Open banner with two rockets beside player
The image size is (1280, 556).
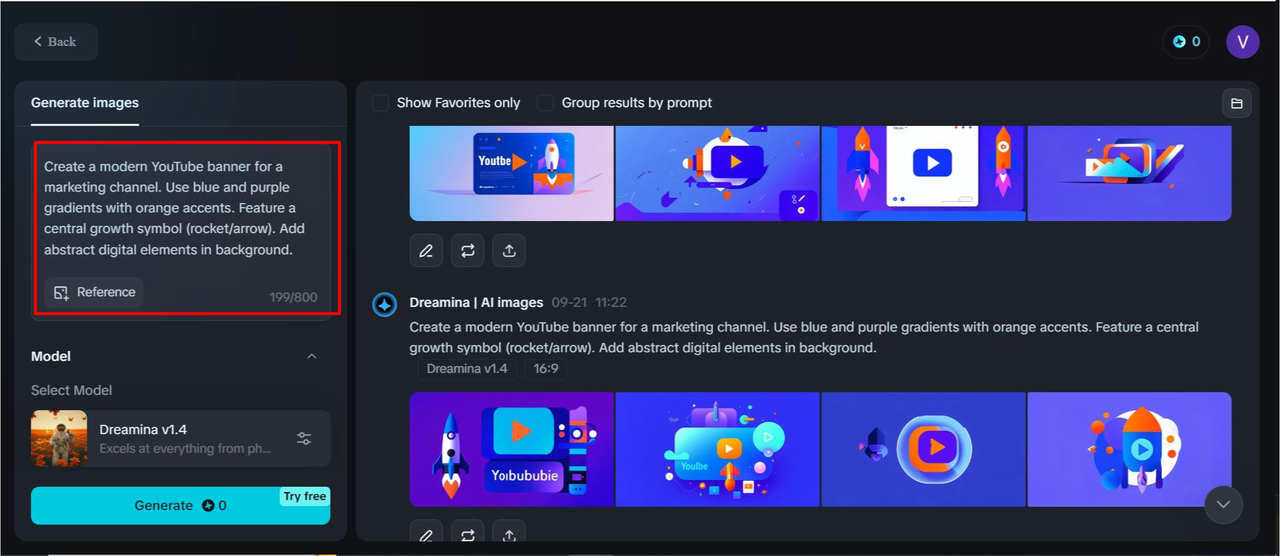[x=924, y=173]
